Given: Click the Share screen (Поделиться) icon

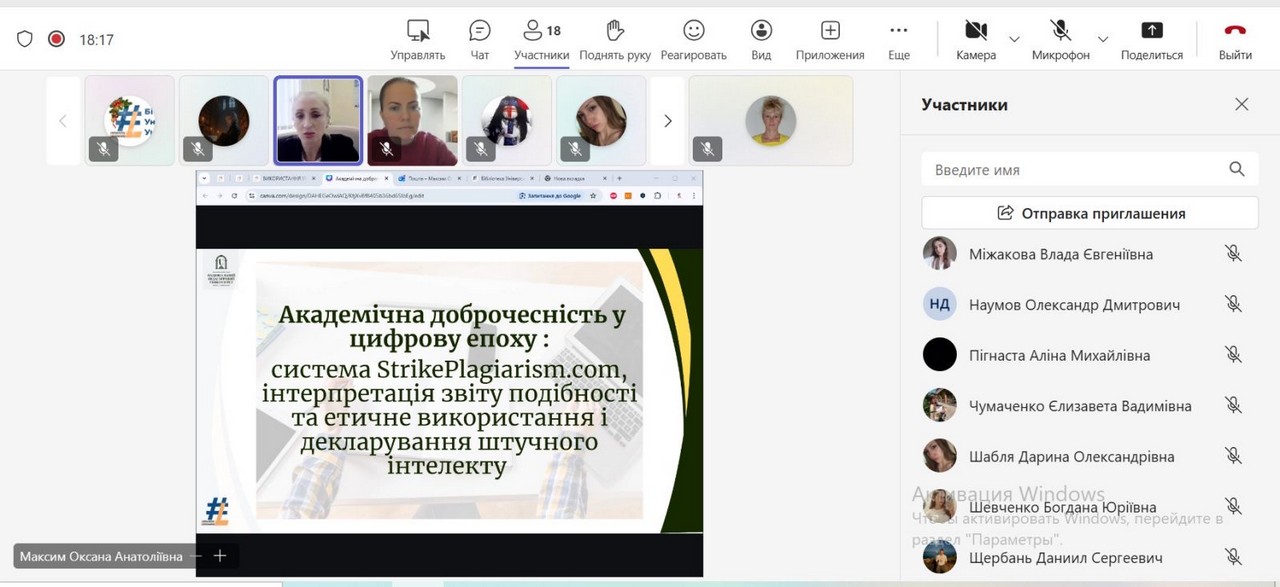Looking at the screenshot, I should coord(1152,31).
